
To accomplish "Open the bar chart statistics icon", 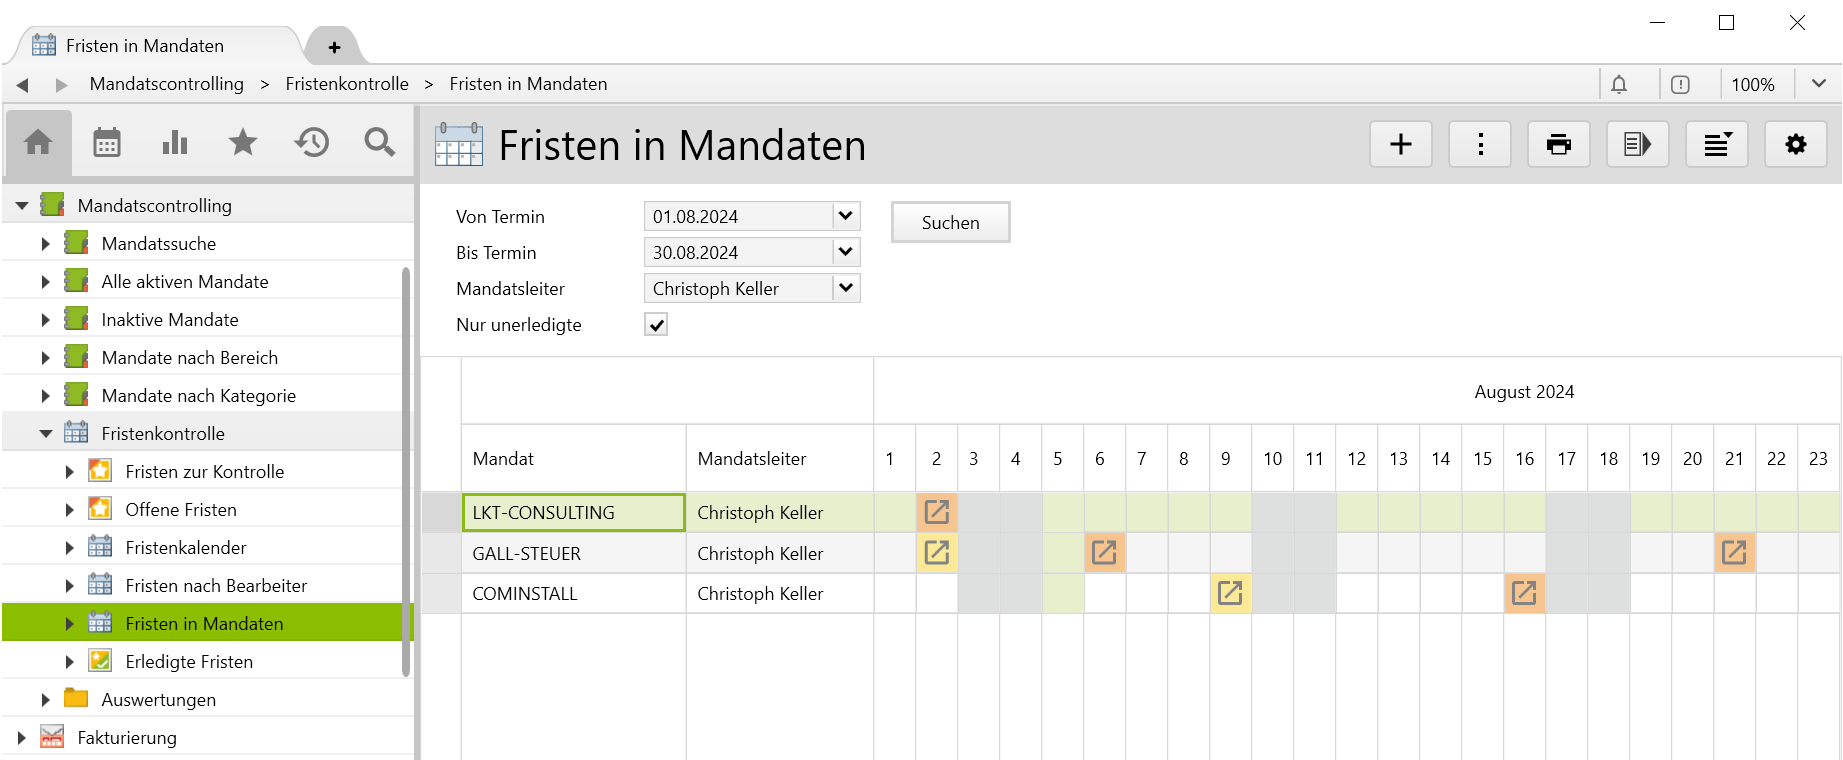I will coord(175,143).
